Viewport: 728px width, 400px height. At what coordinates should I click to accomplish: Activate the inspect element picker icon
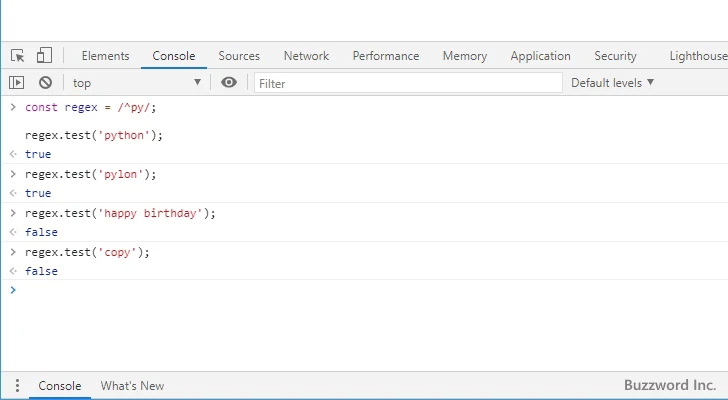tap(18, 56)
